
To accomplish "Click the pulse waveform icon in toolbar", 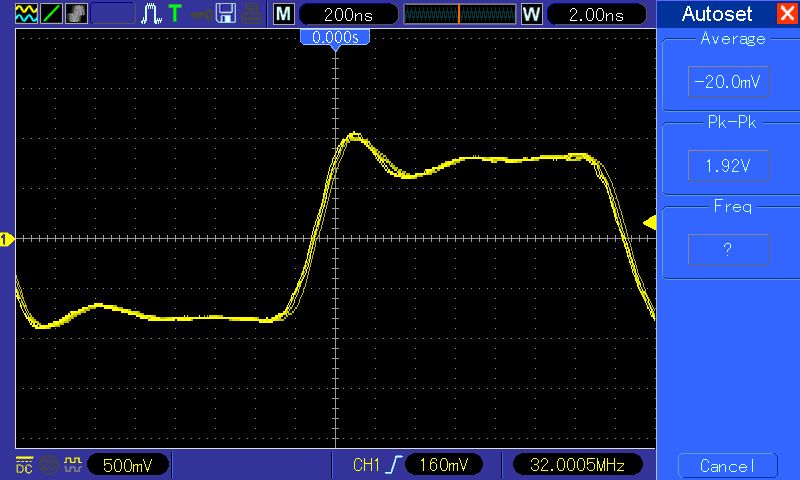I will [151, 14].
